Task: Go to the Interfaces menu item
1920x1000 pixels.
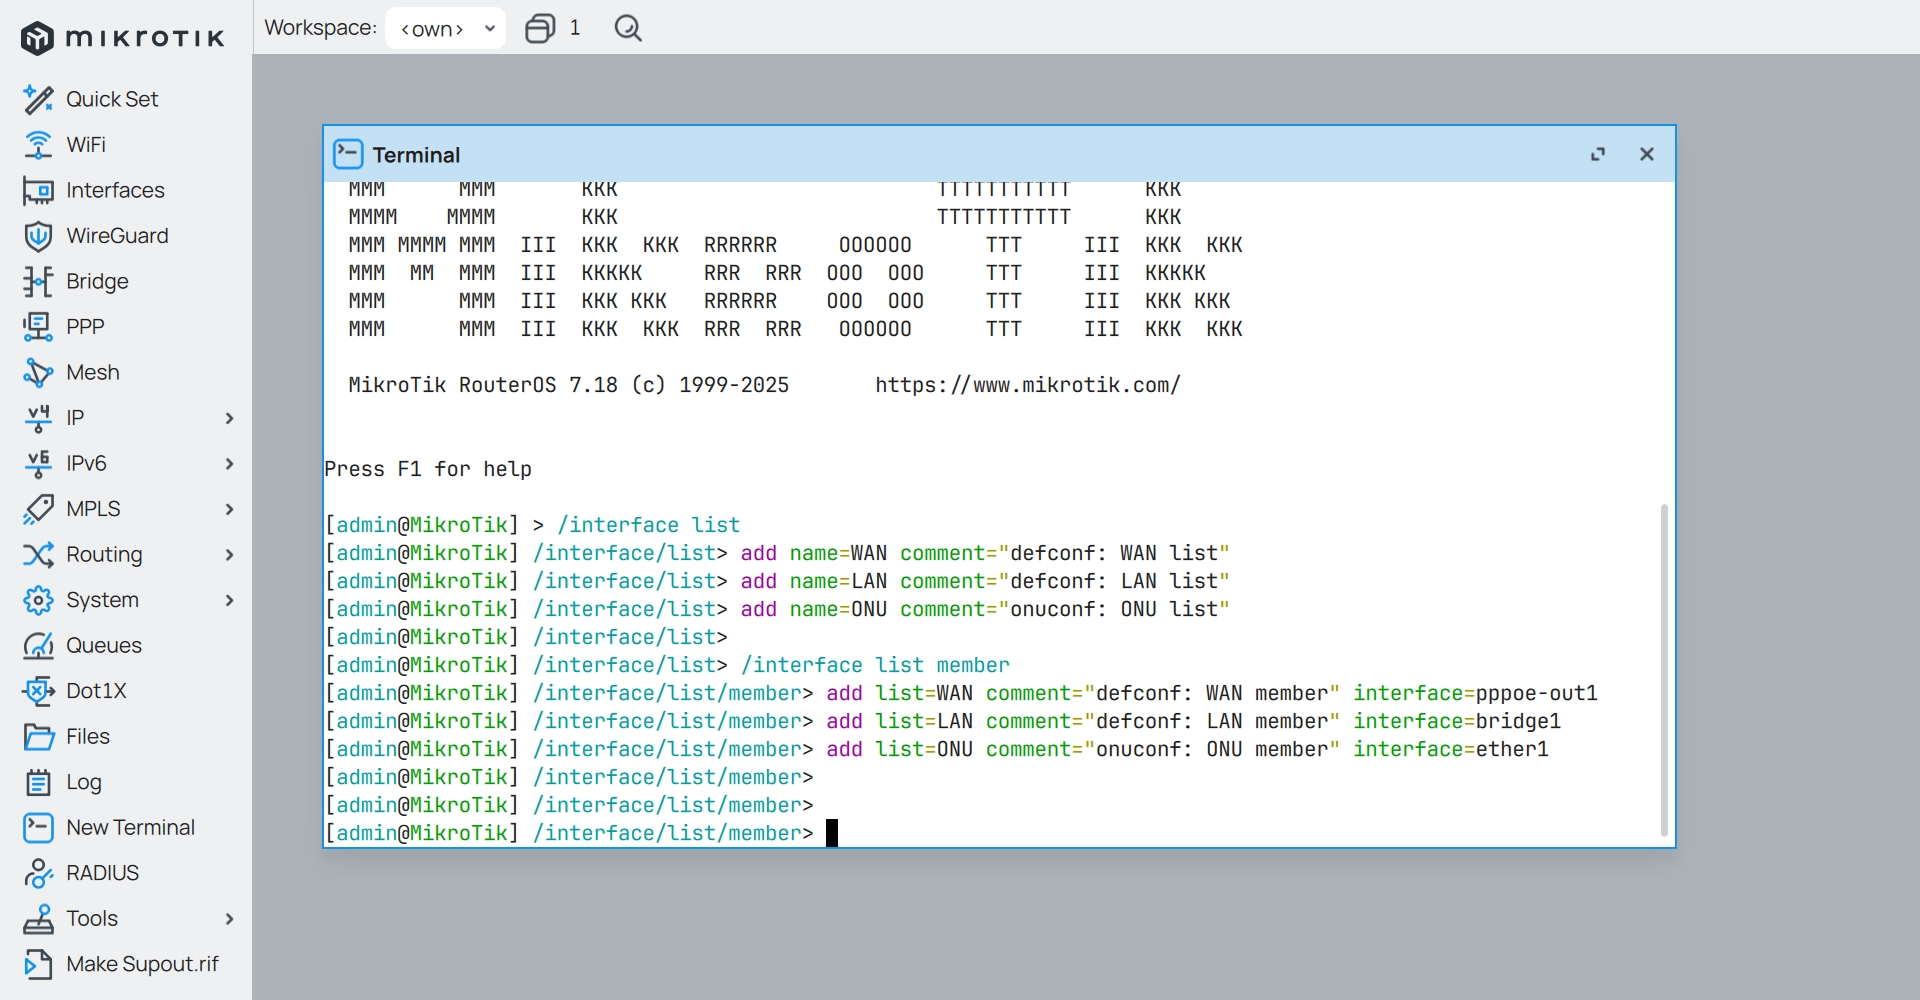Action: pos(115,190)
